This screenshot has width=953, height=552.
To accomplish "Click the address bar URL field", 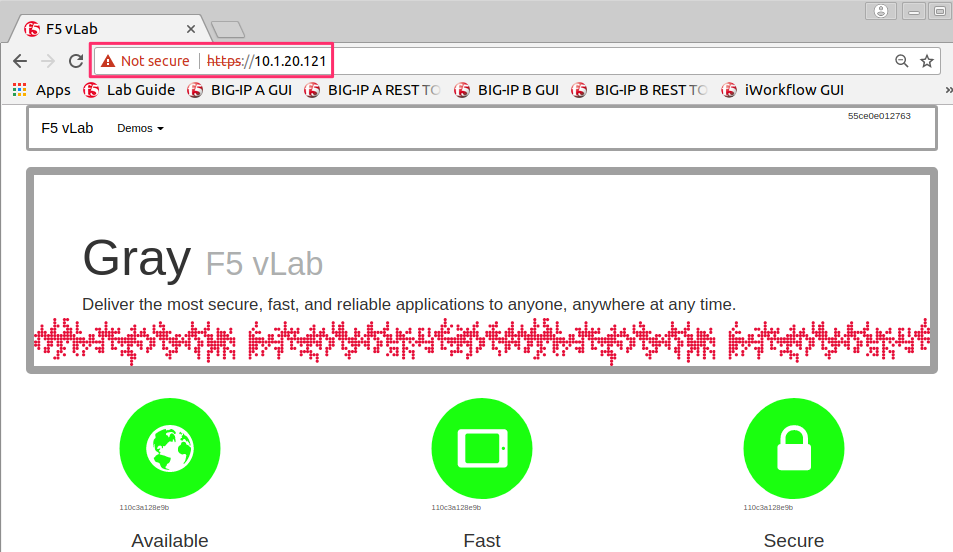I will click(490, 61).
